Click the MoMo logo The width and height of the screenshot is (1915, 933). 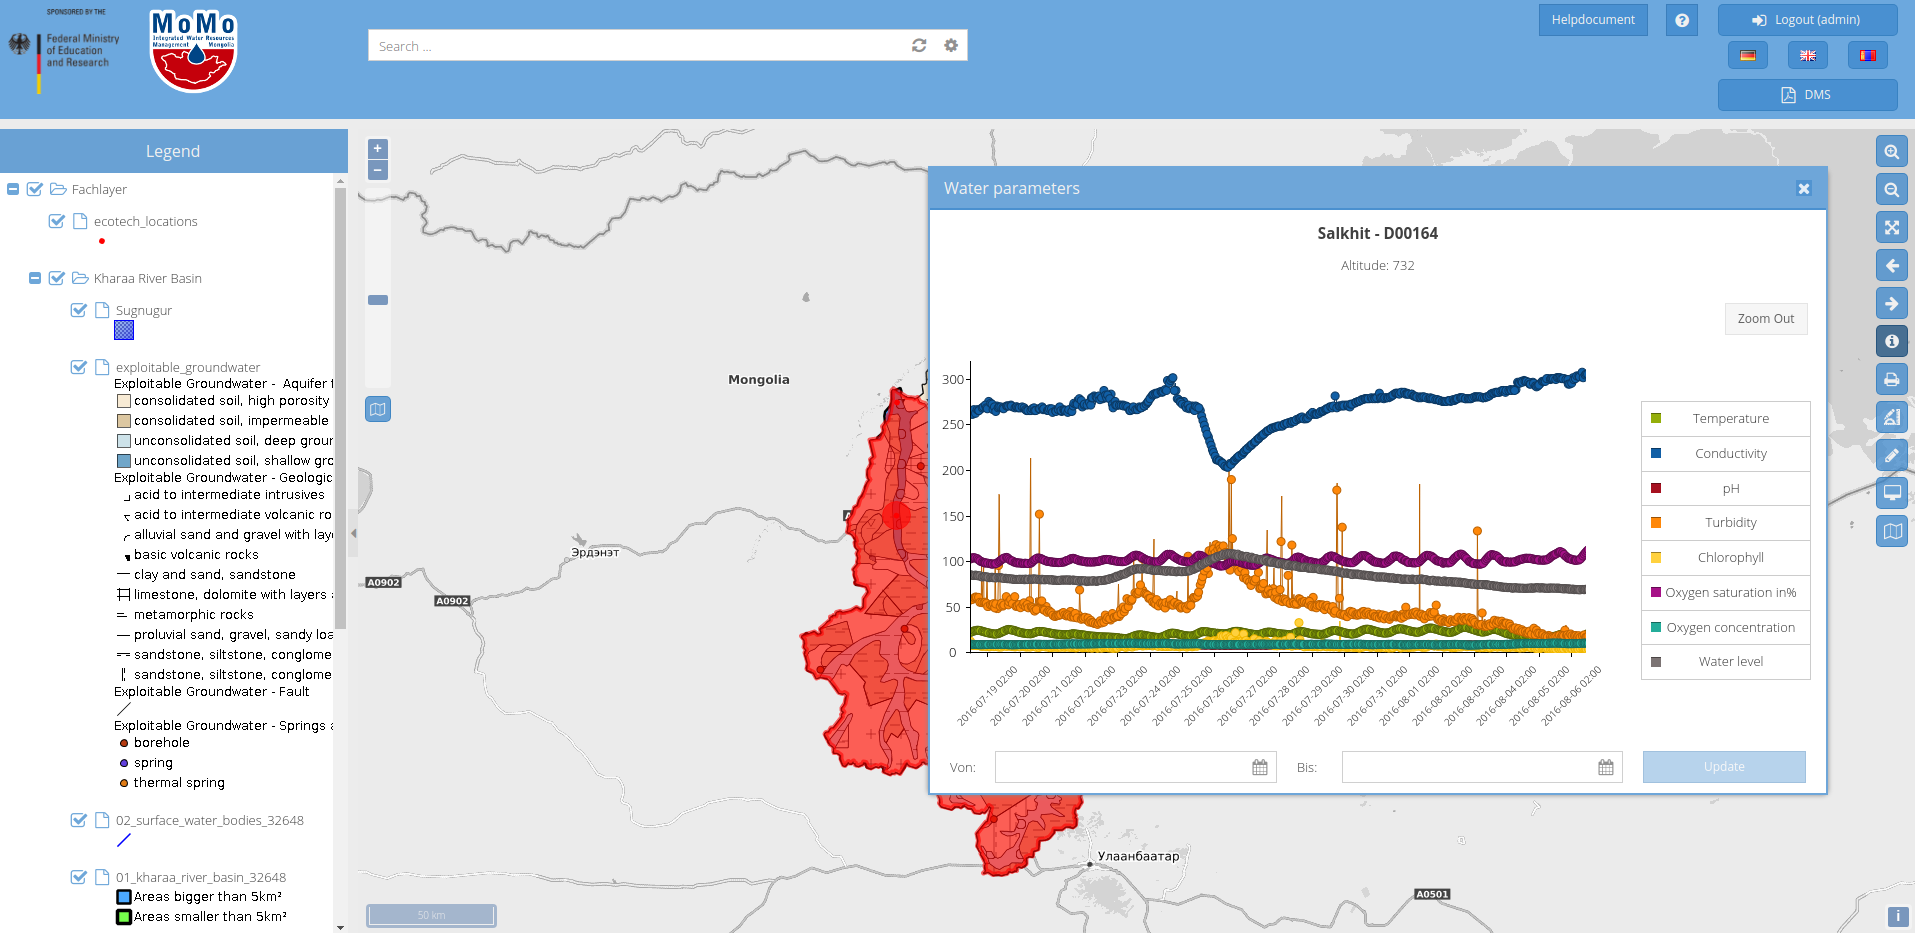[x=193, y=51]
